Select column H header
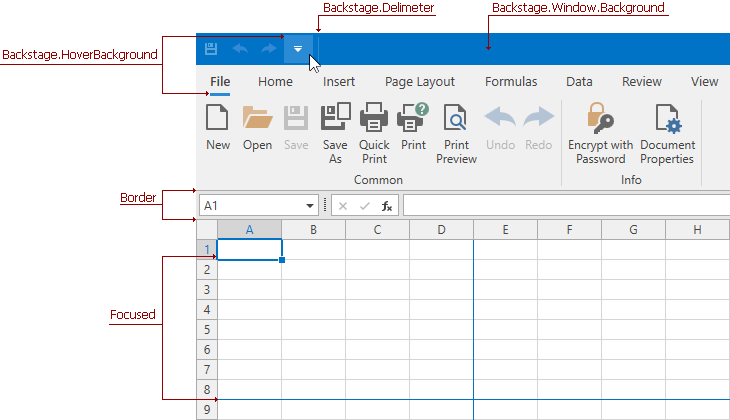Viewport: 730px width, 420px height. 697,230
